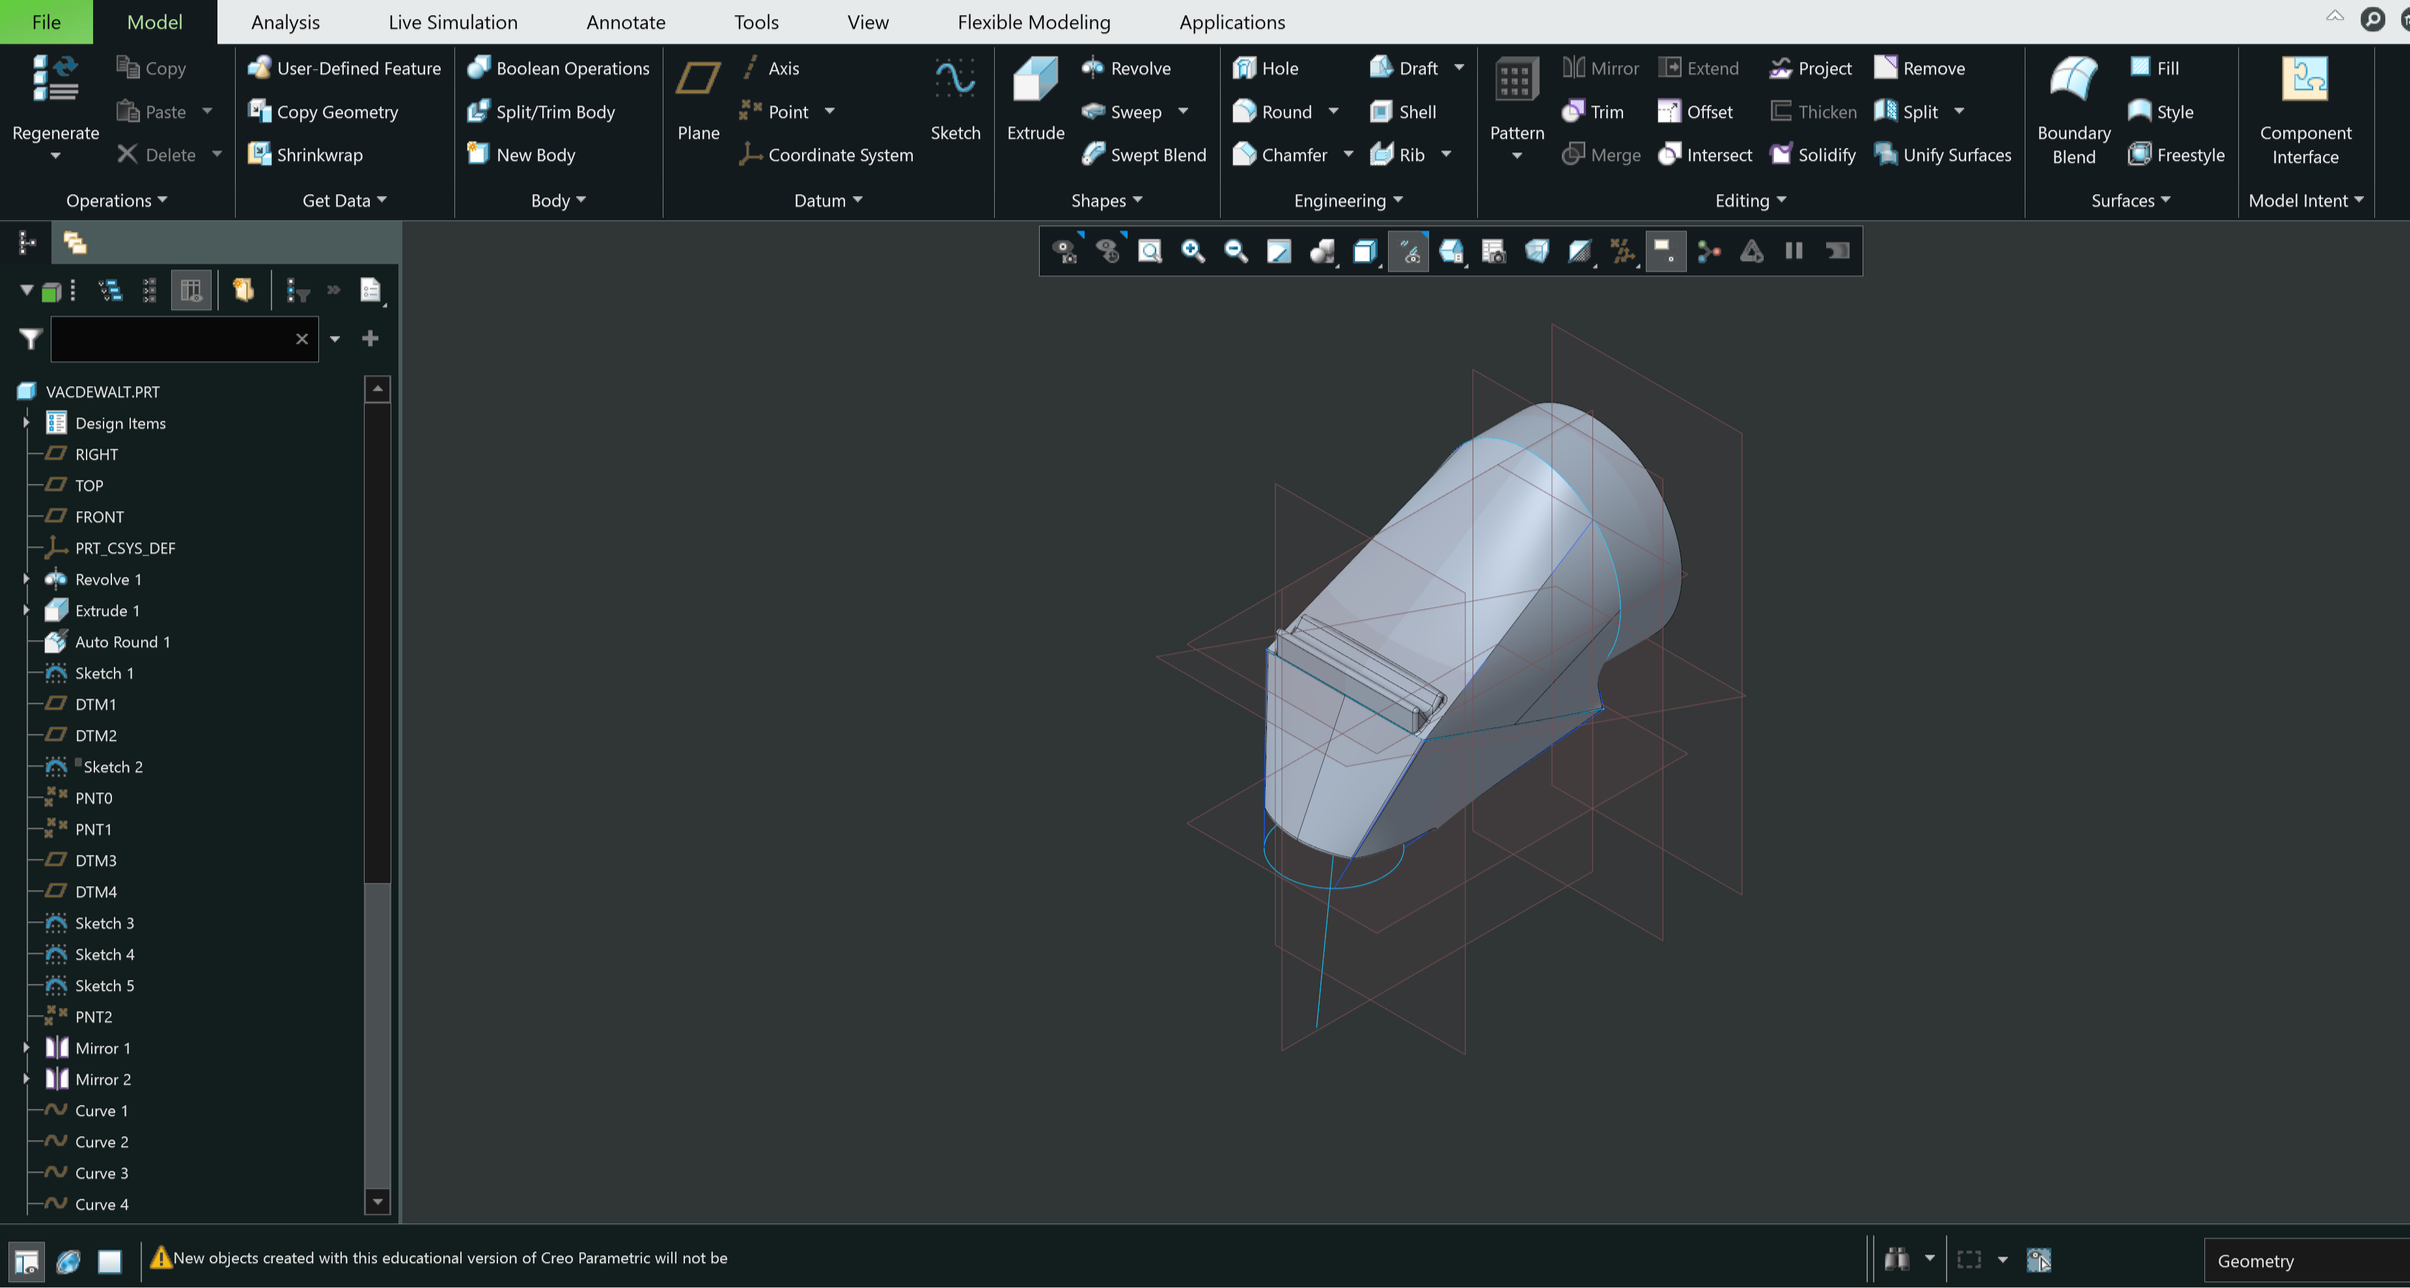The width and height of the screenshot is (2410, 1288).
Task: Switch to the Flexible Modeling tab
Action: coord(1034,21)
